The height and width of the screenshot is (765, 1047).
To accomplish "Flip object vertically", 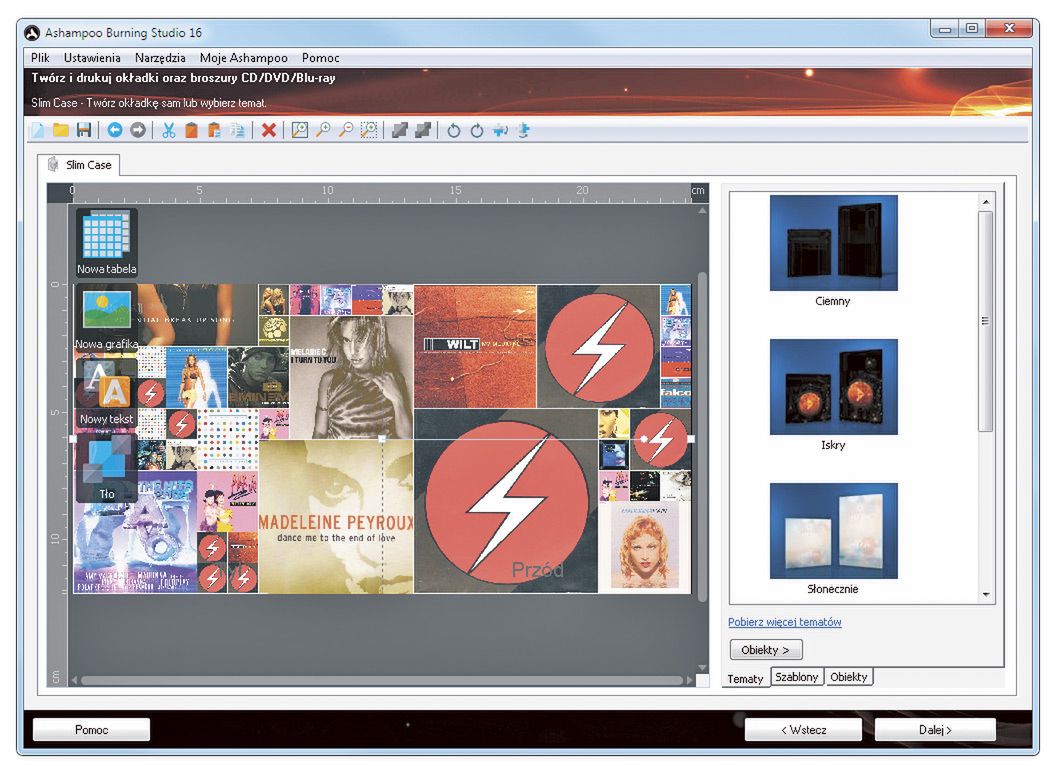I will tap(523, 130).
